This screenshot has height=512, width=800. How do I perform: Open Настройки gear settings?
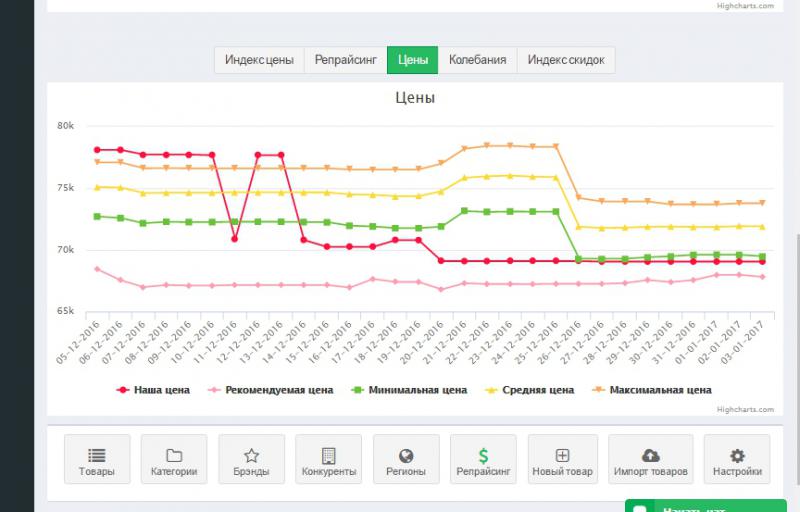click(x=737, y=461)
